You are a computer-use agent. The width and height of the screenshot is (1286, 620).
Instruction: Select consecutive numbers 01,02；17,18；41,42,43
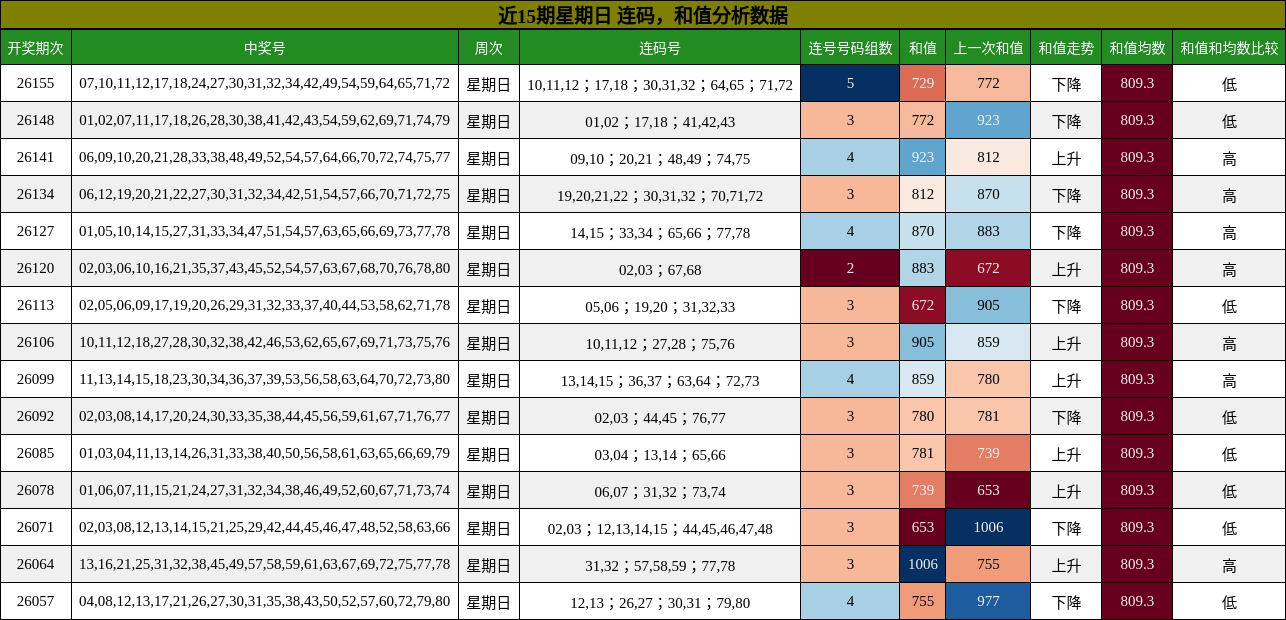click(x=660, y=121)
